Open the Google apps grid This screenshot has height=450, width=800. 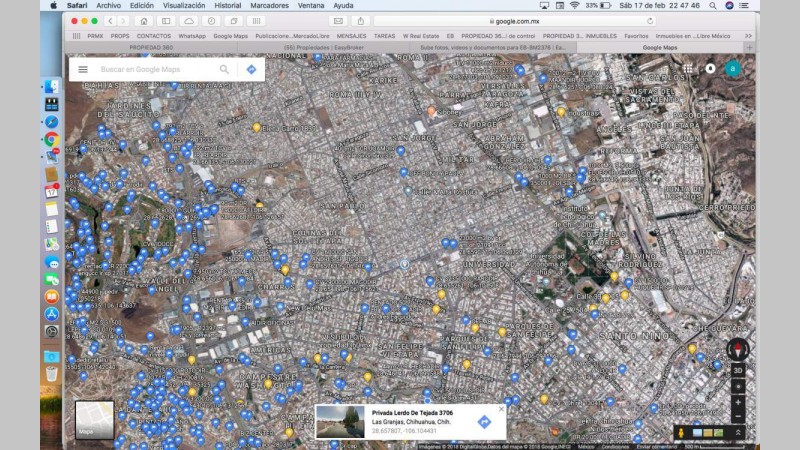(x=688, y=69)
